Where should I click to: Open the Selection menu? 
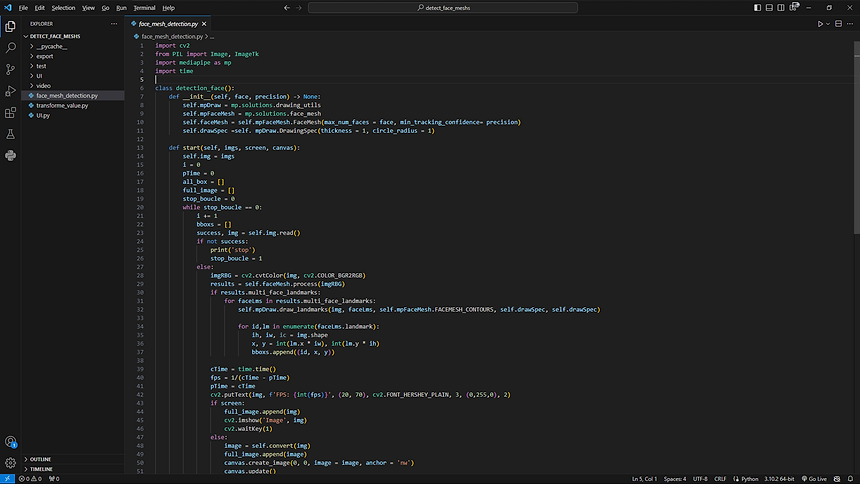(63, 8)
